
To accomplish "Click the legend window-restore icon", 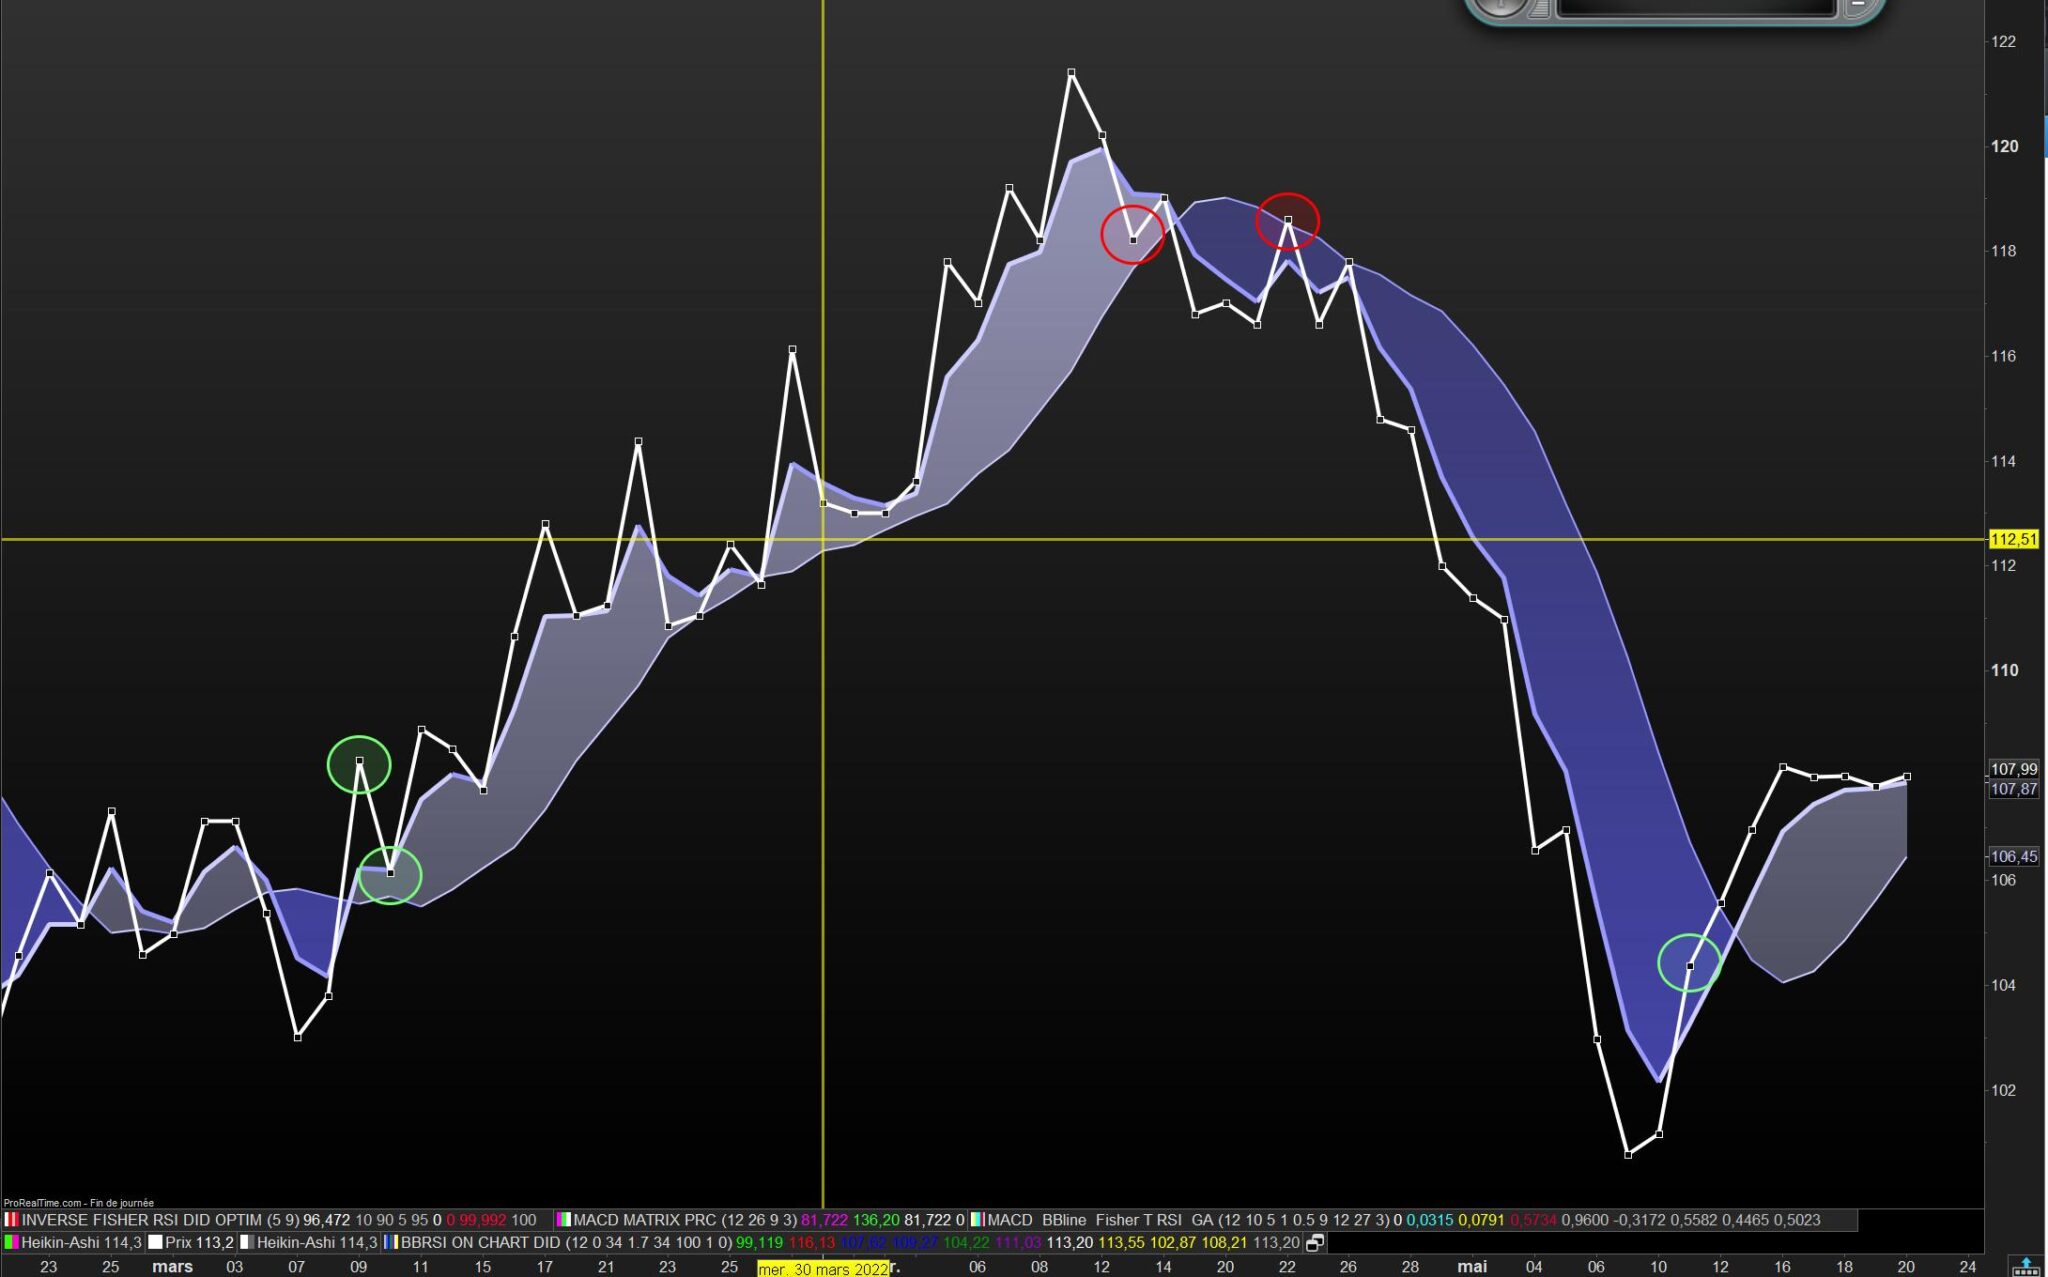I will tap(1315, 1243).
